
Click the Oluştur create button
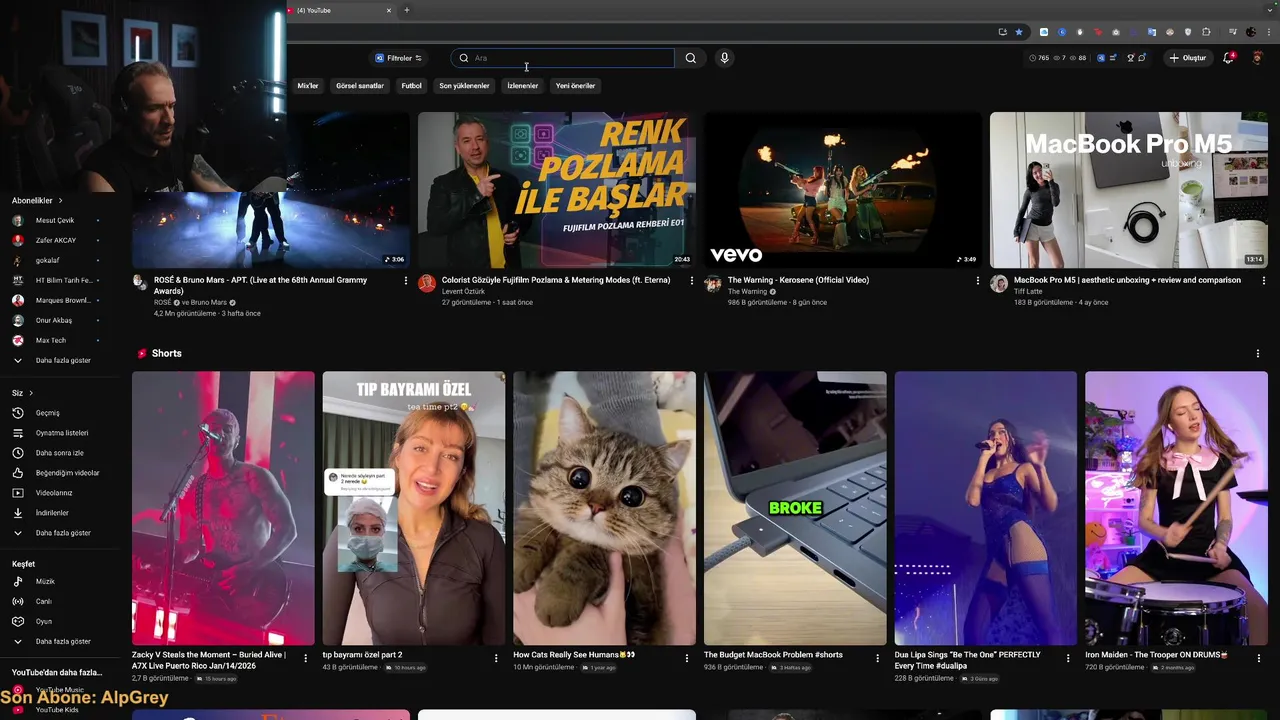tap(1188, 58)
